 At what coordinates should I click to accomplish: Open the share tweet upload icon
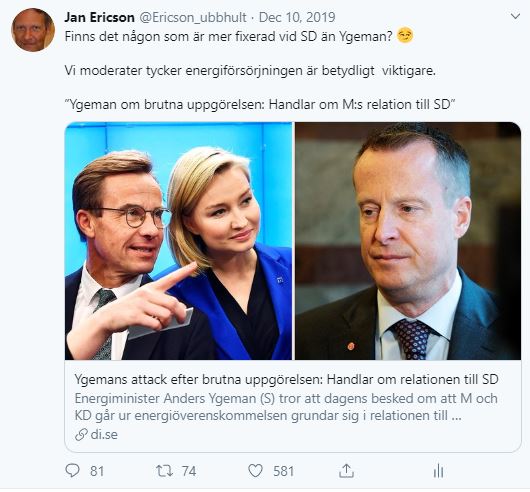tap(346, 471)
